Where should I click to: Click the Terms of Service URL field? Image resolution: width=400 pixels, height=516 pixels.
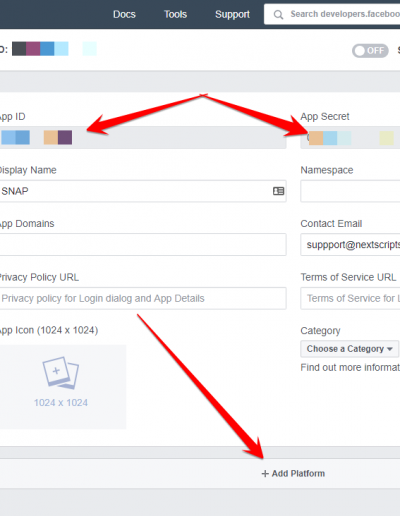(350, 298)
